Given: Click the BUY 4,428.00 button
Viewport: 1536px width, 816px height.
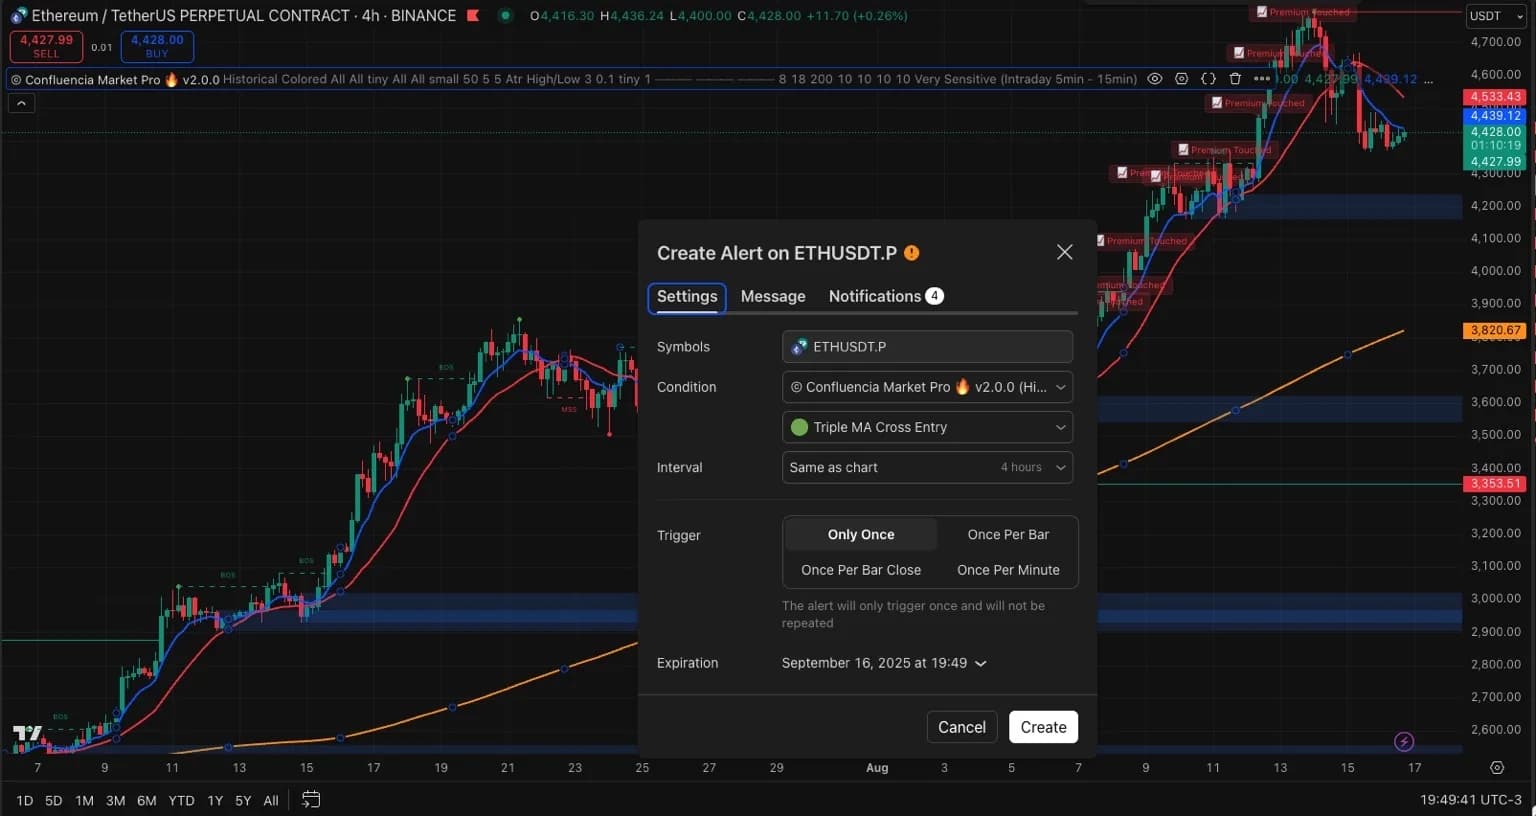Looking at the screenshot, I should pyautogui.click(x=157, y=46).
